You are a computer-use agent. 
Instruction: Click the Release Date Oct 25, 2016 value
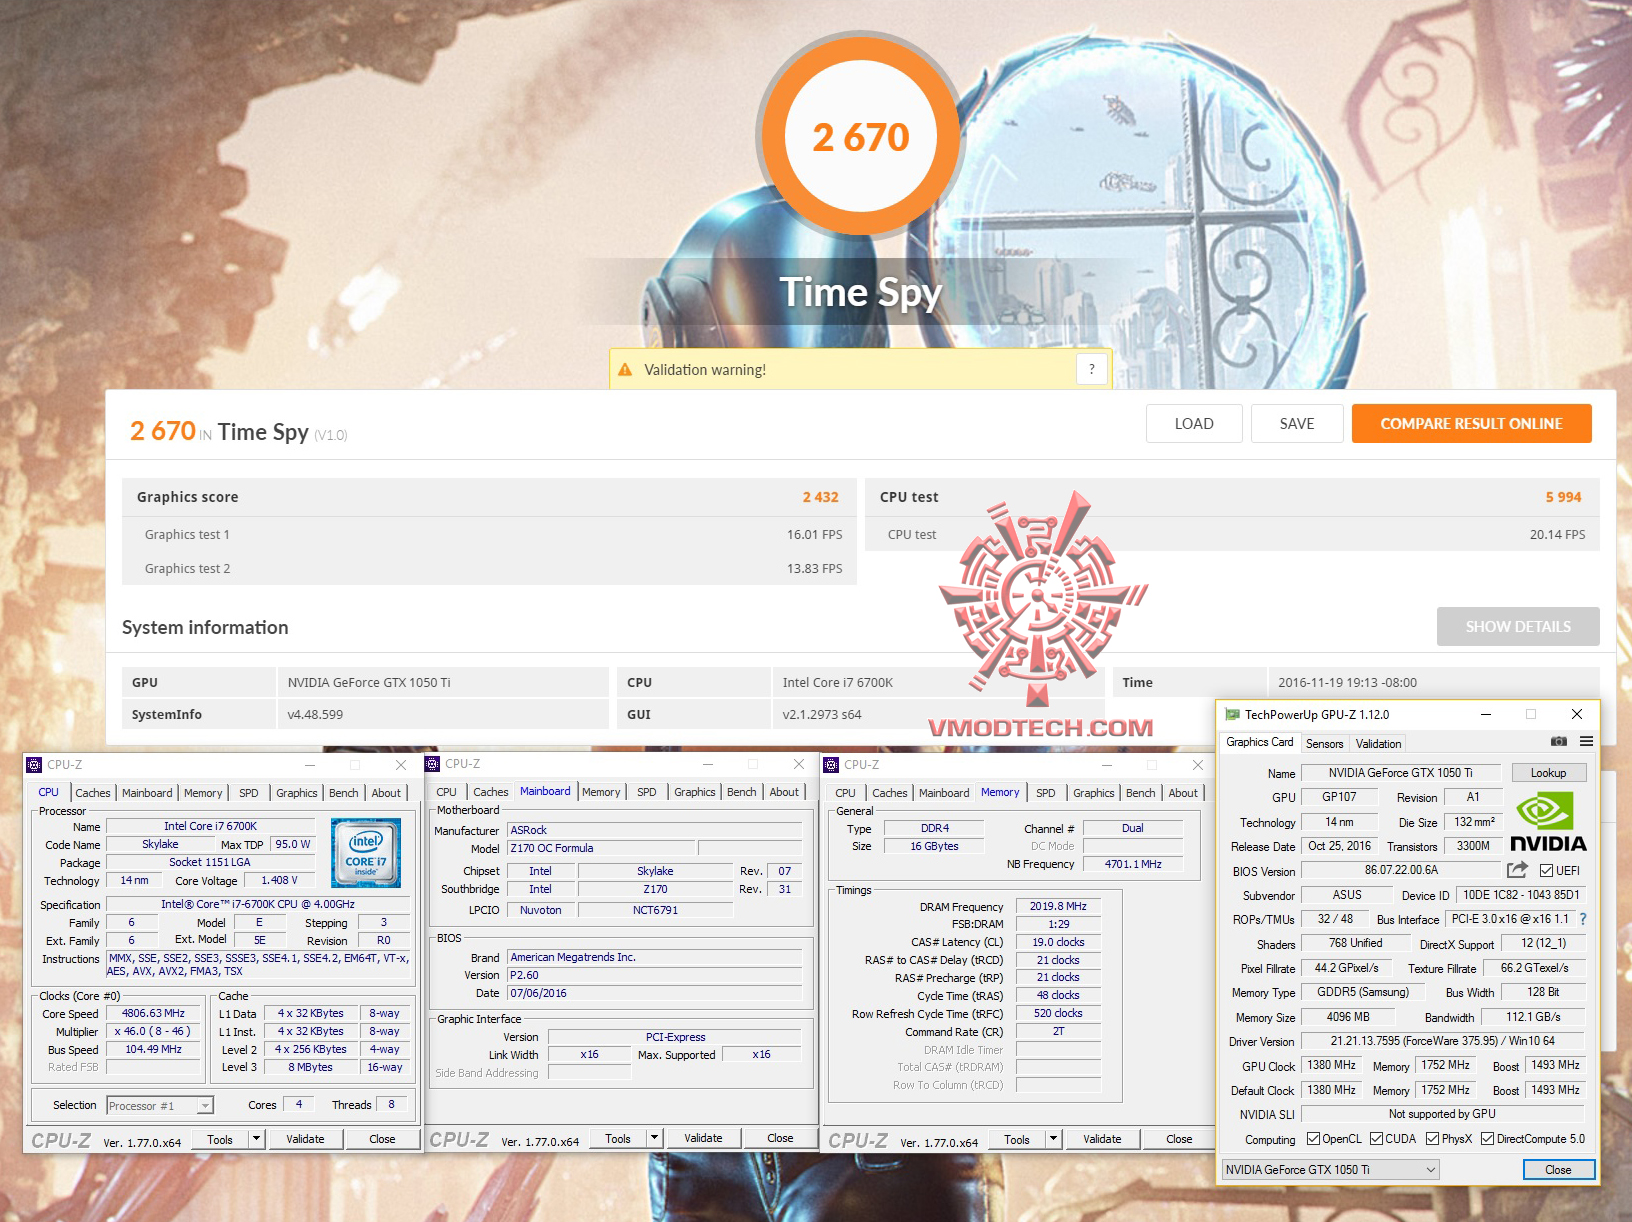click(1340, 846)
